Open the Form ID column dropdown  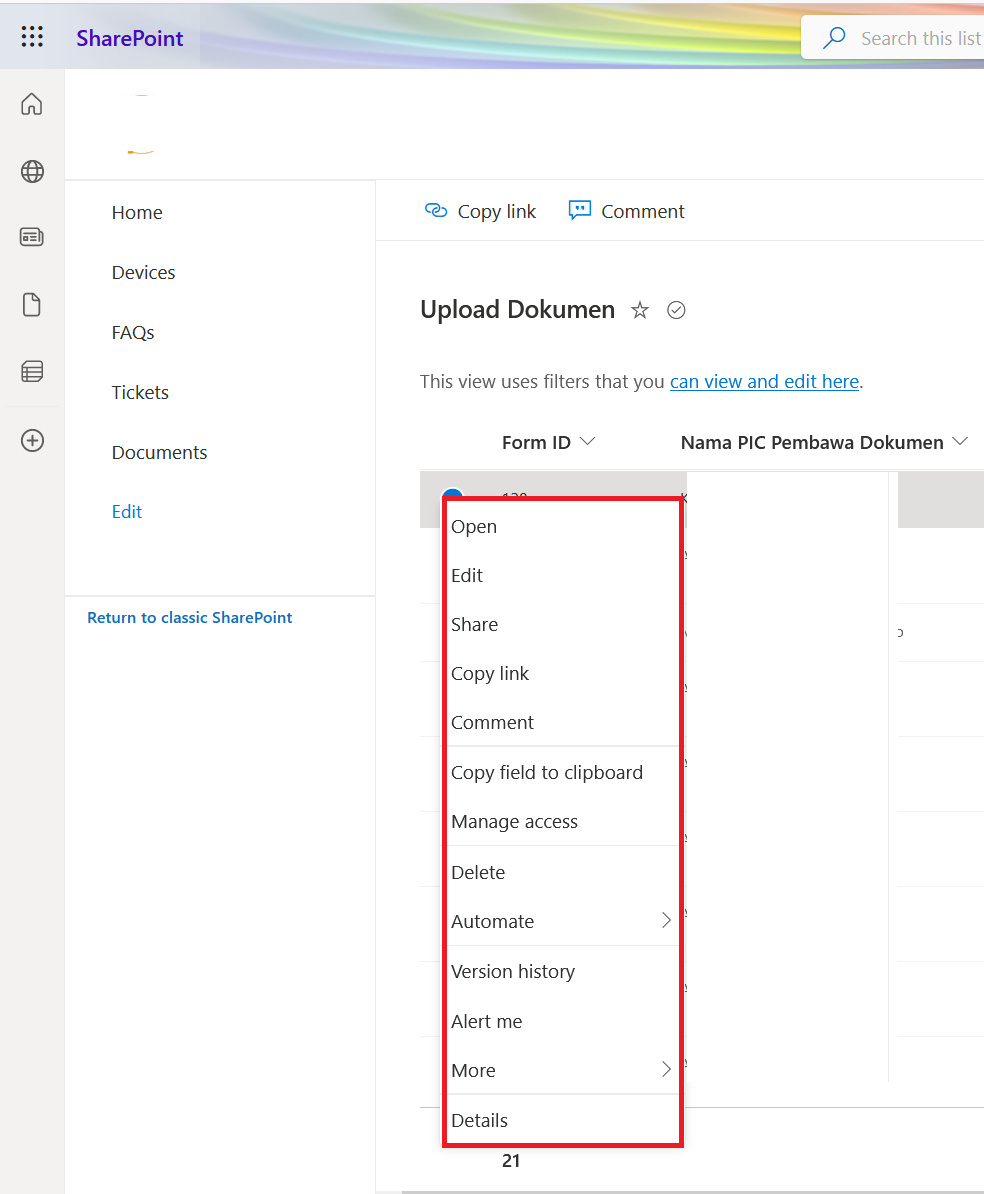(588, 441)
